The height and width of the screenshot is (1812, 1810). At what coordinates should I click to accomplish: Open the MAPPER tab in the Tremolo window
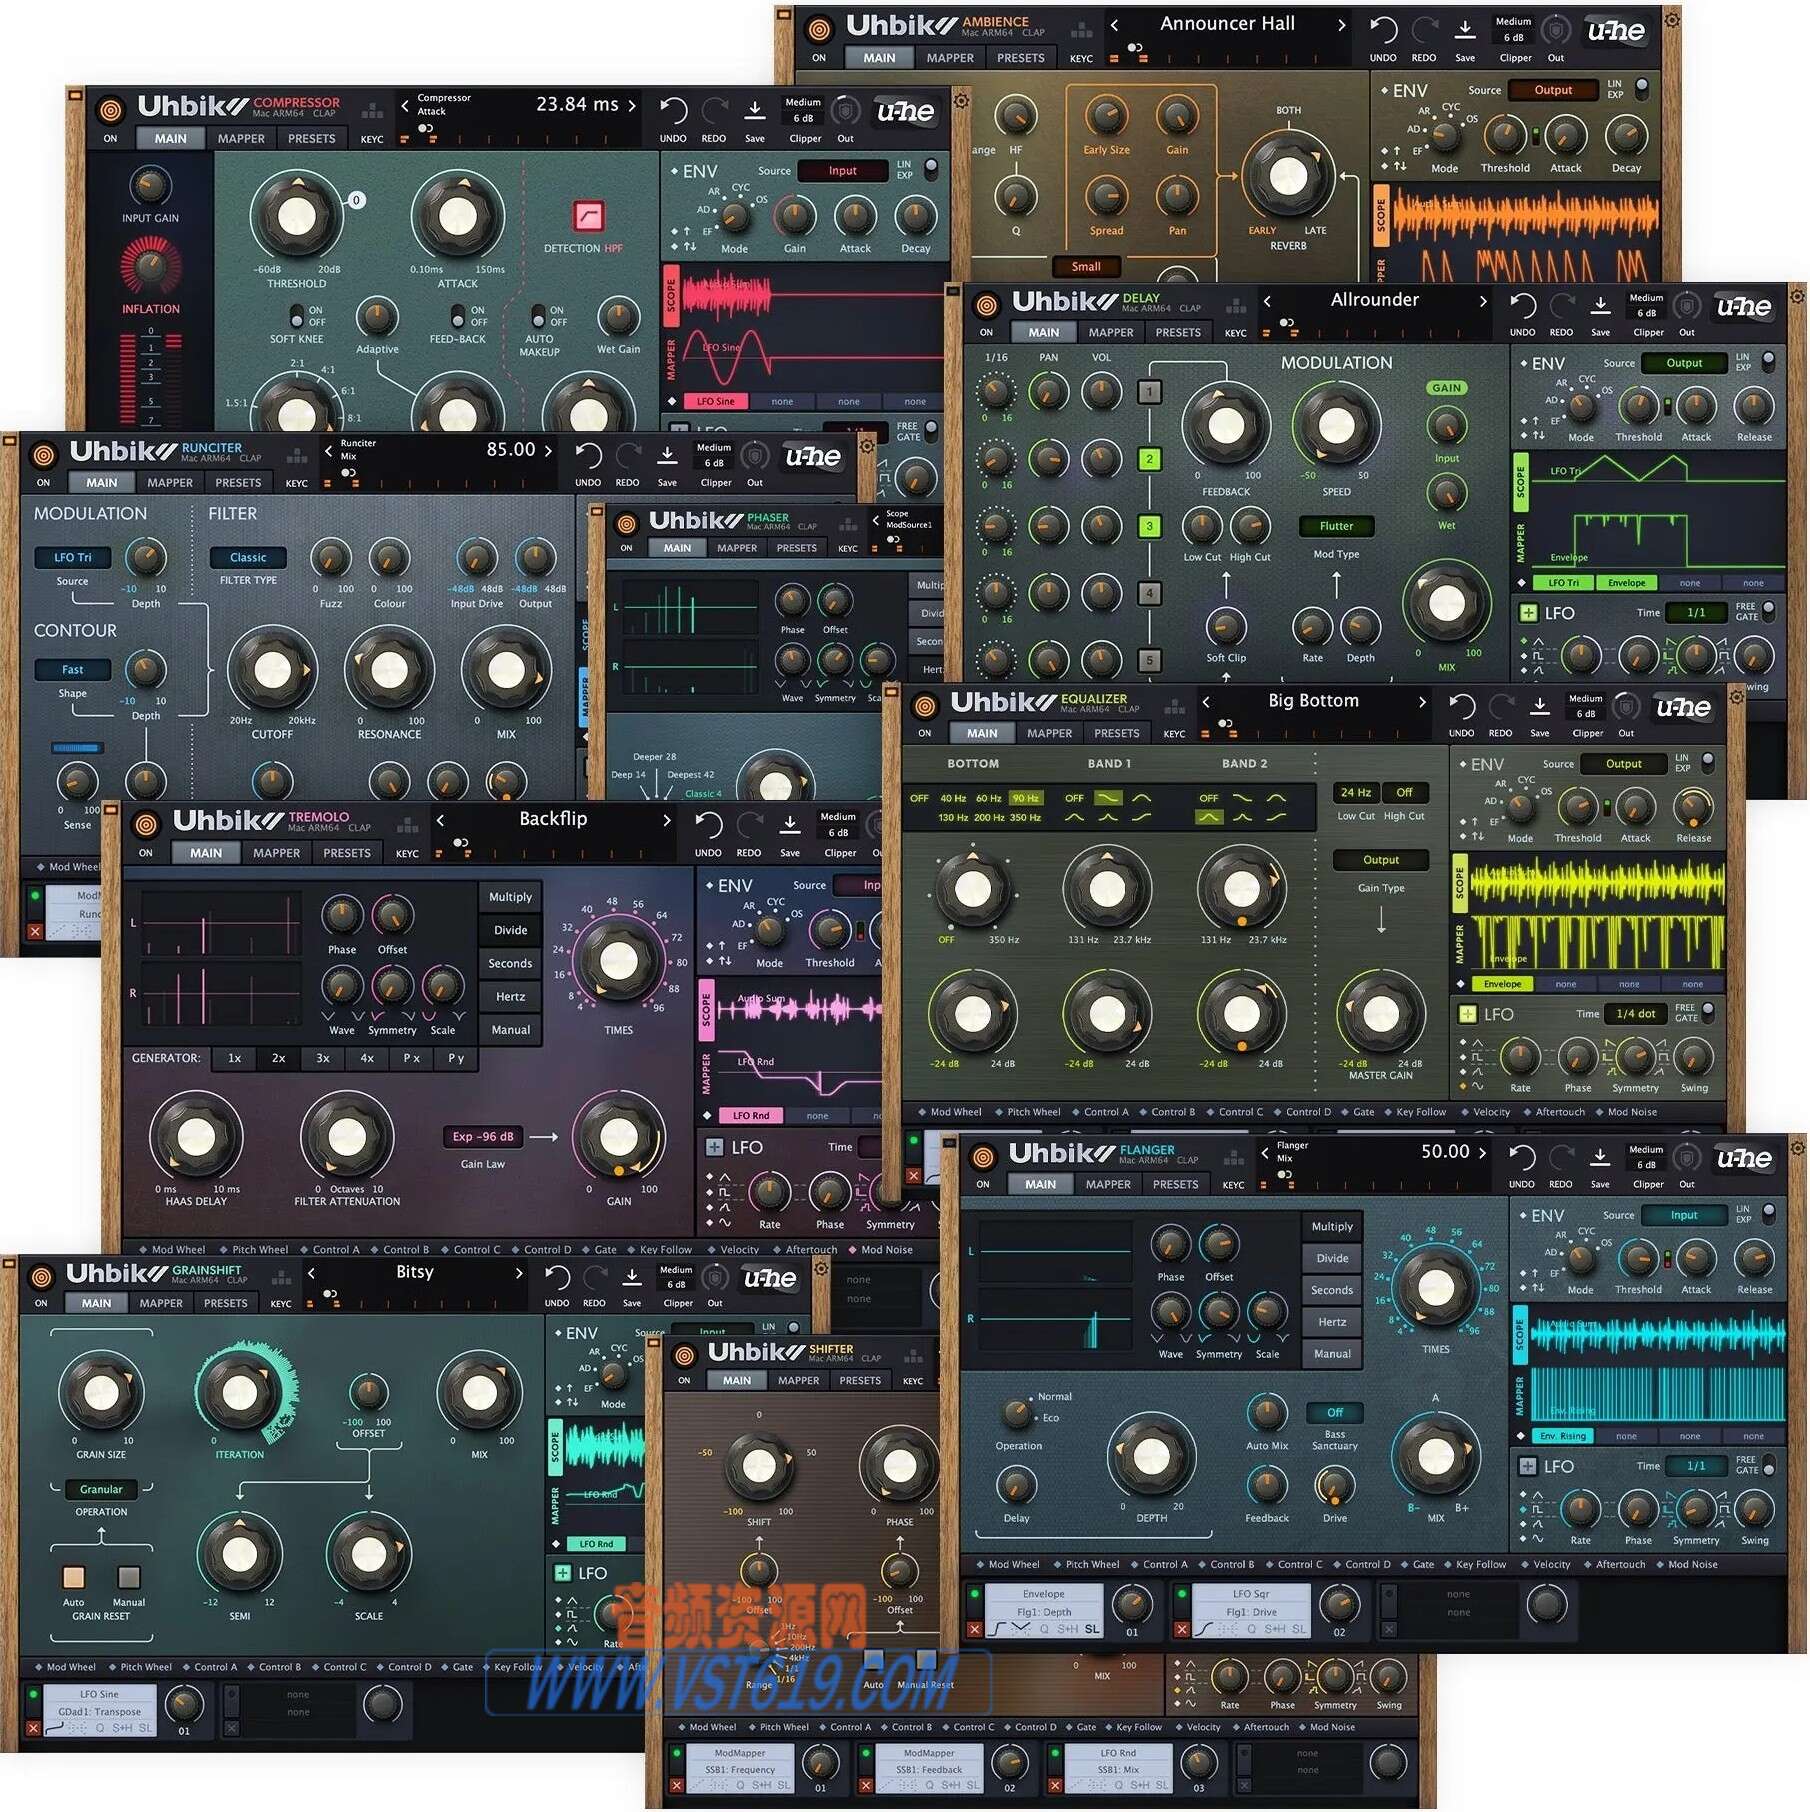(276, 852)
